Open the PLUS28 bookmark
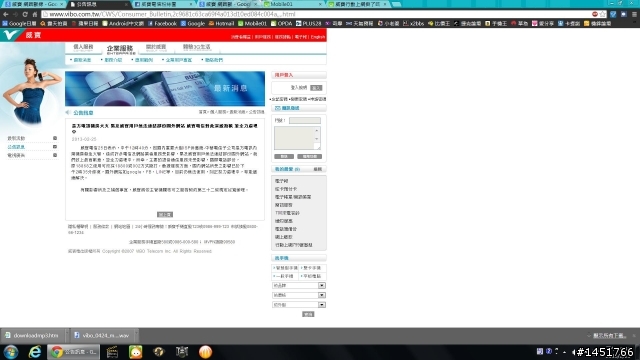The image size is (640, 360). [x=308, y=24]
